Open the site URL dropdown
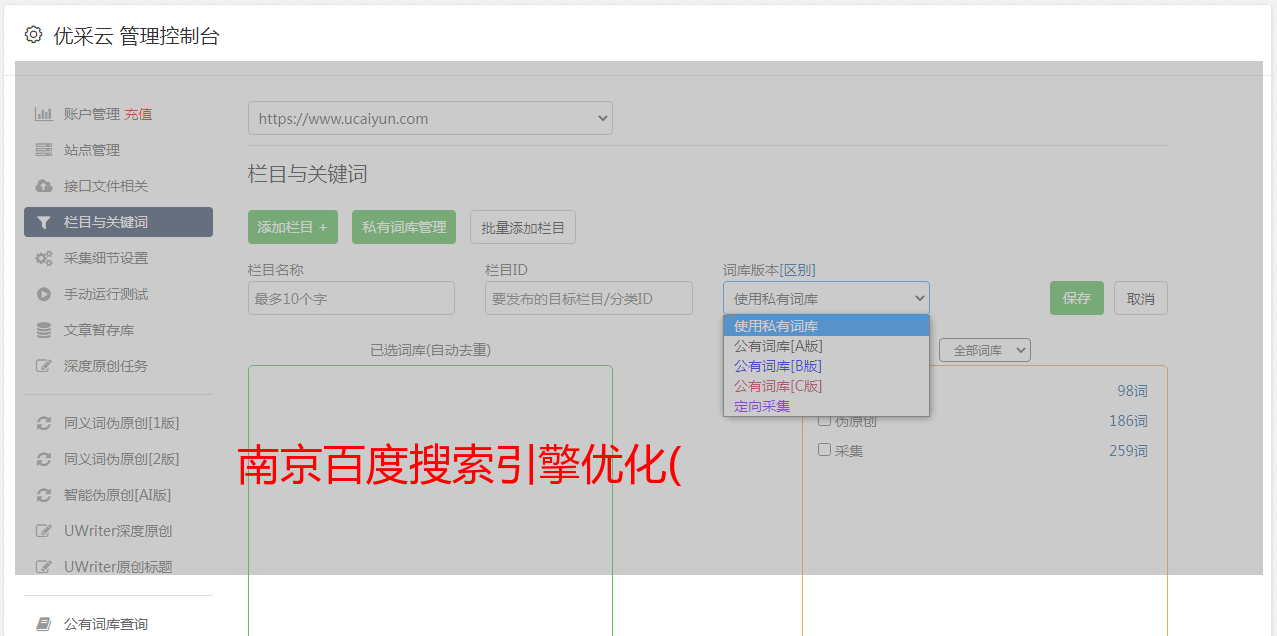 430,118
